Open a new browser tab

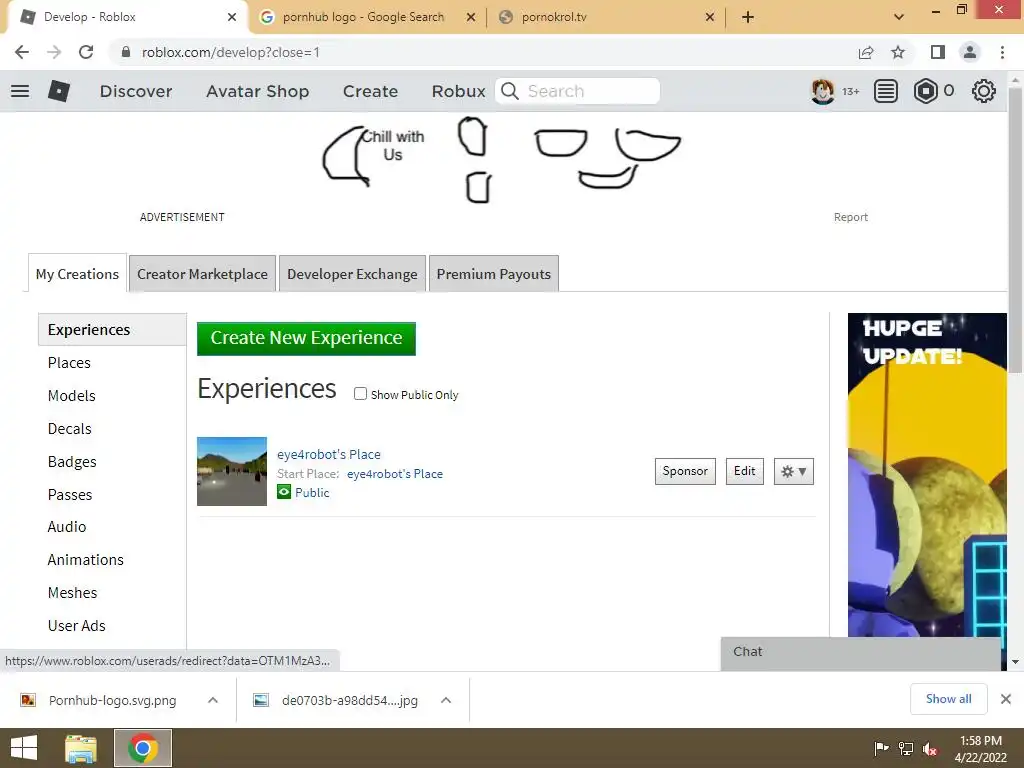click(748, 17)
